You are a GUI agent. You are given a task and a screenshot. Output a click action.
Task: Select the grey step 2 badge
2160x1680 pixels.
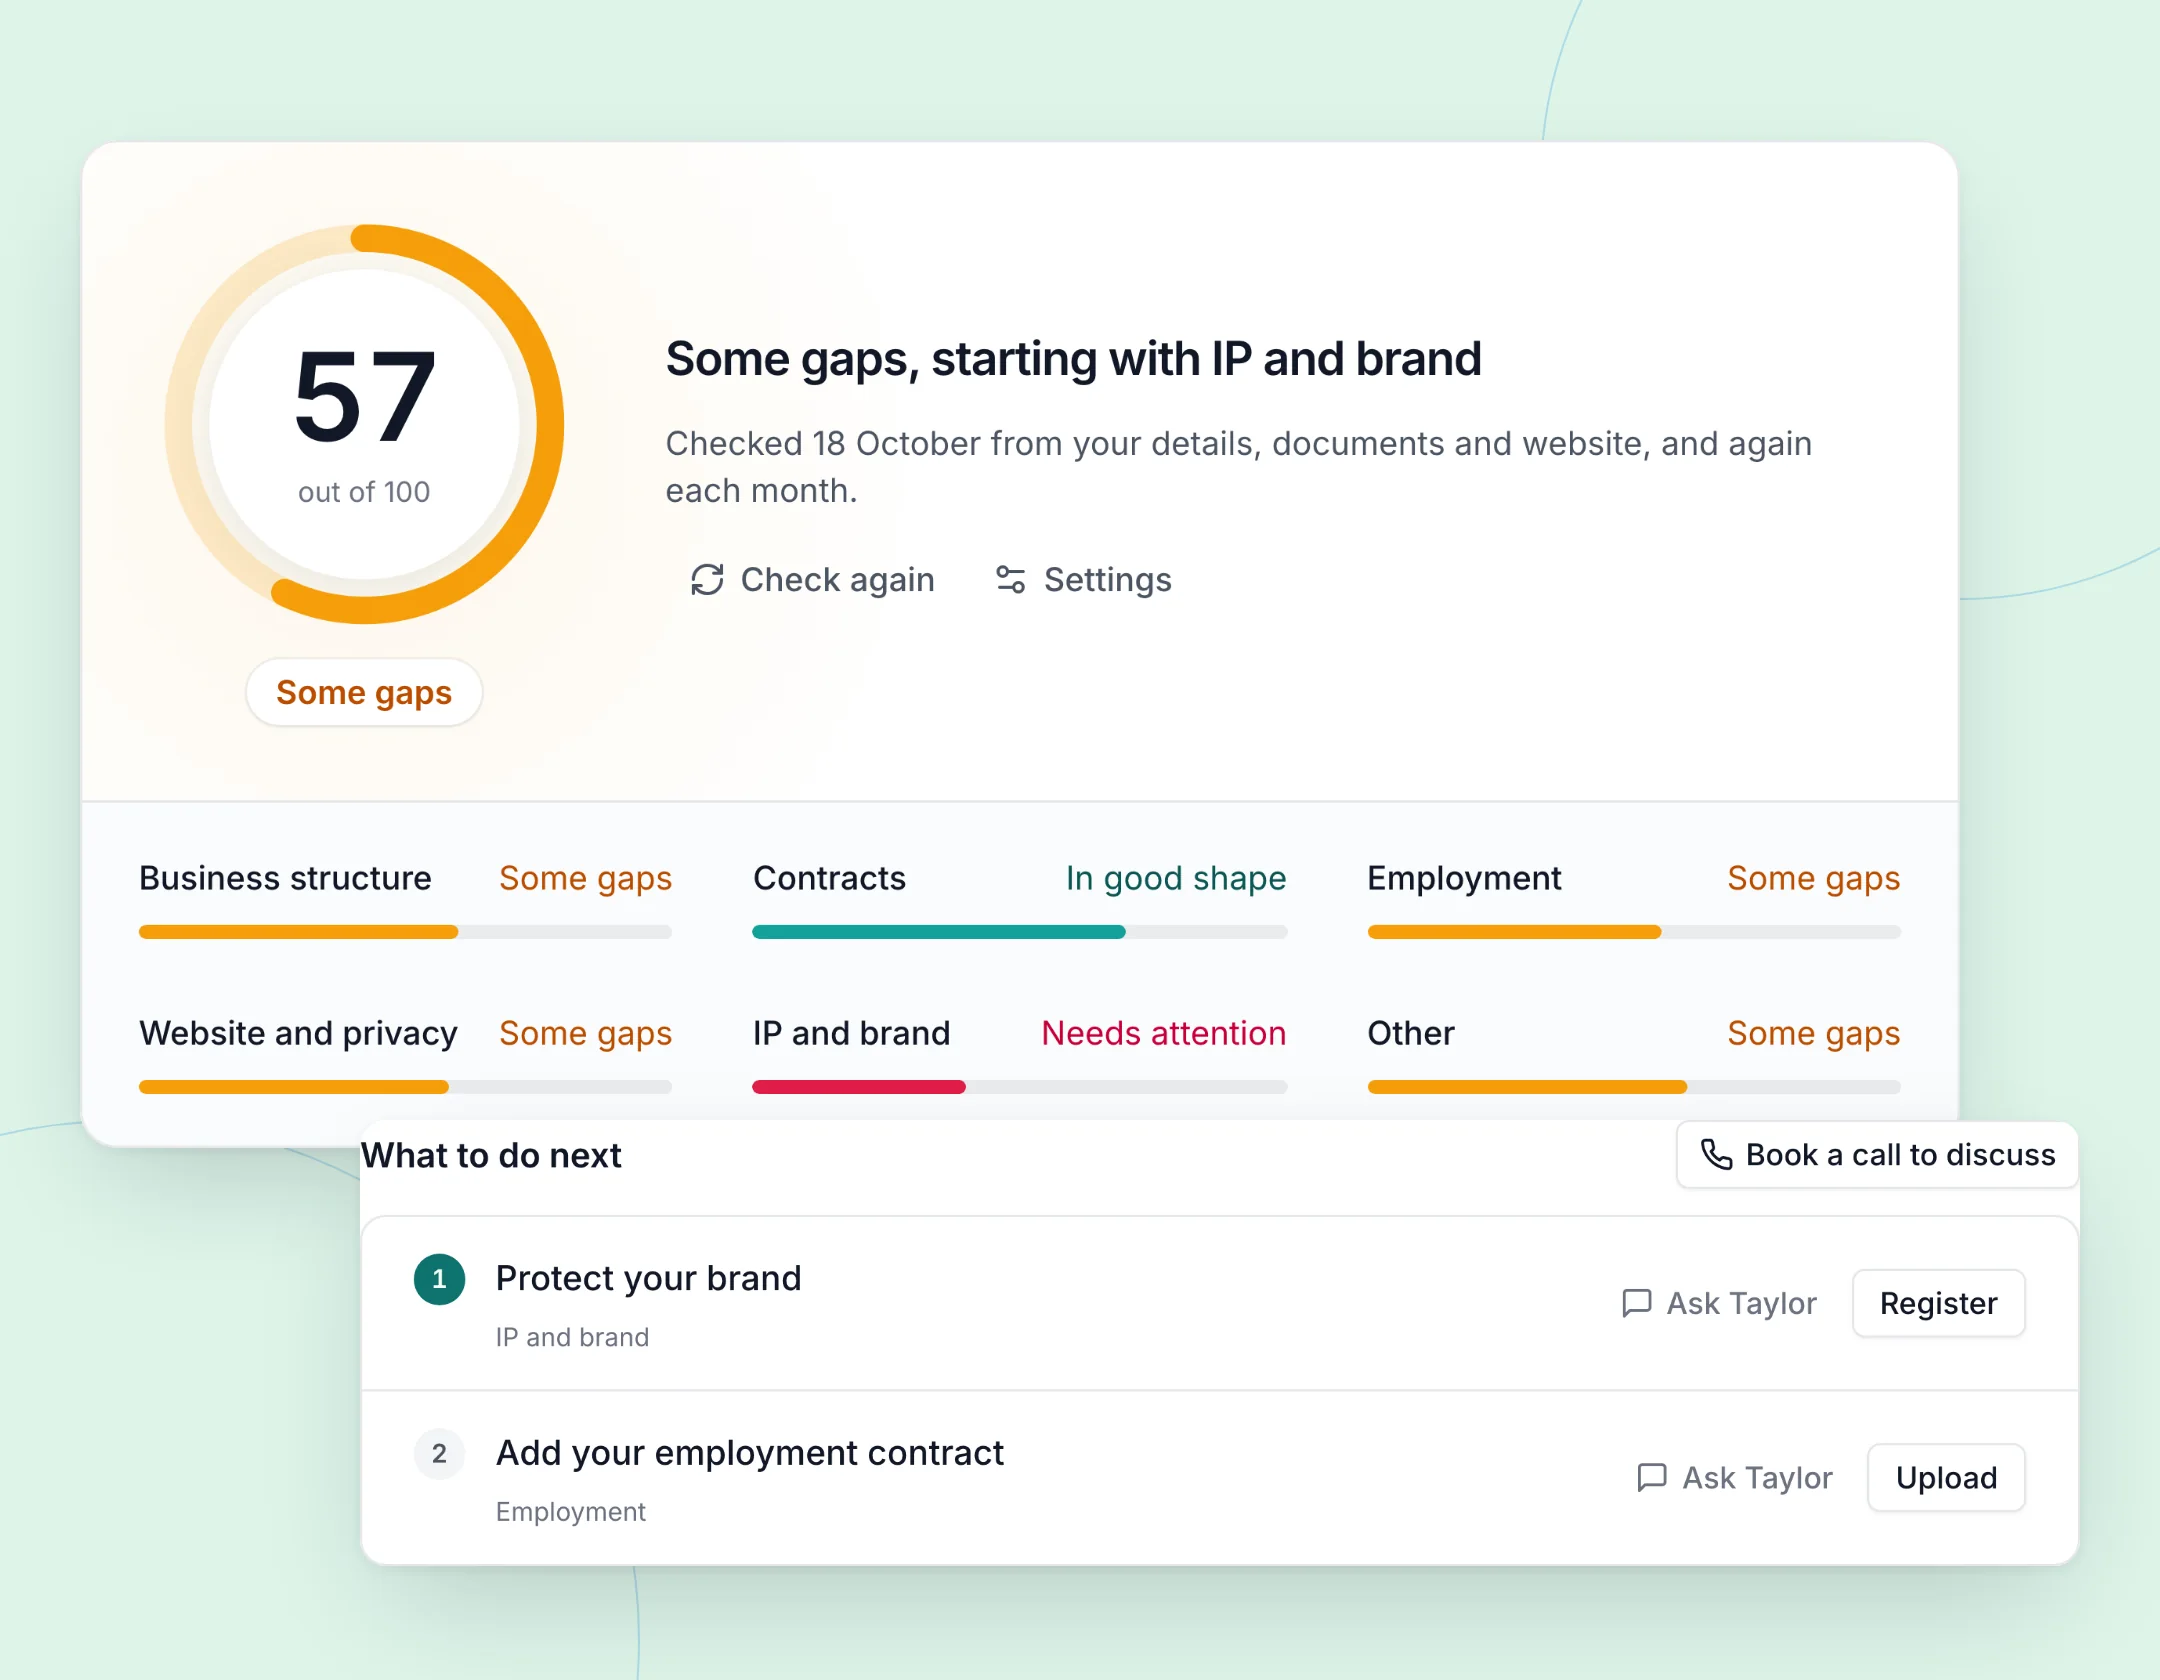(x=439, y=1453)
